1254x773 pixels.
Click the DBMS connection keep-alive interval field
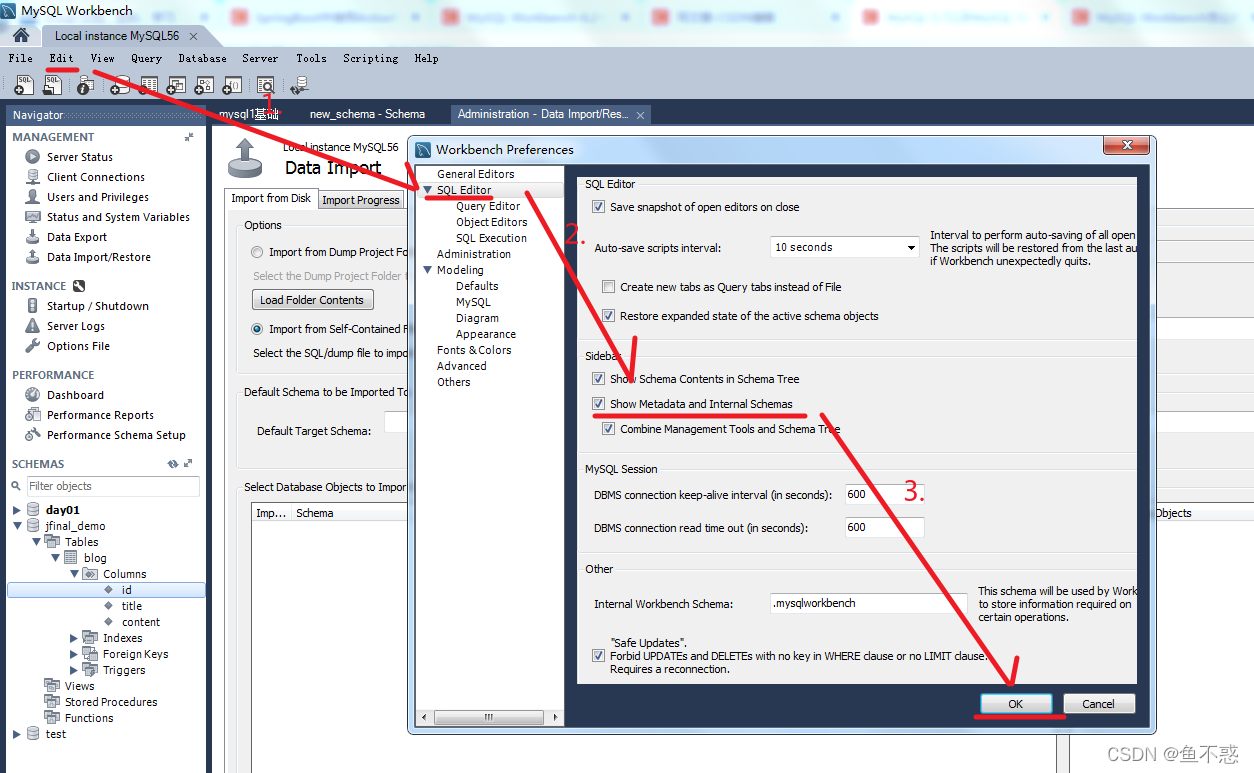pos(884,494)
